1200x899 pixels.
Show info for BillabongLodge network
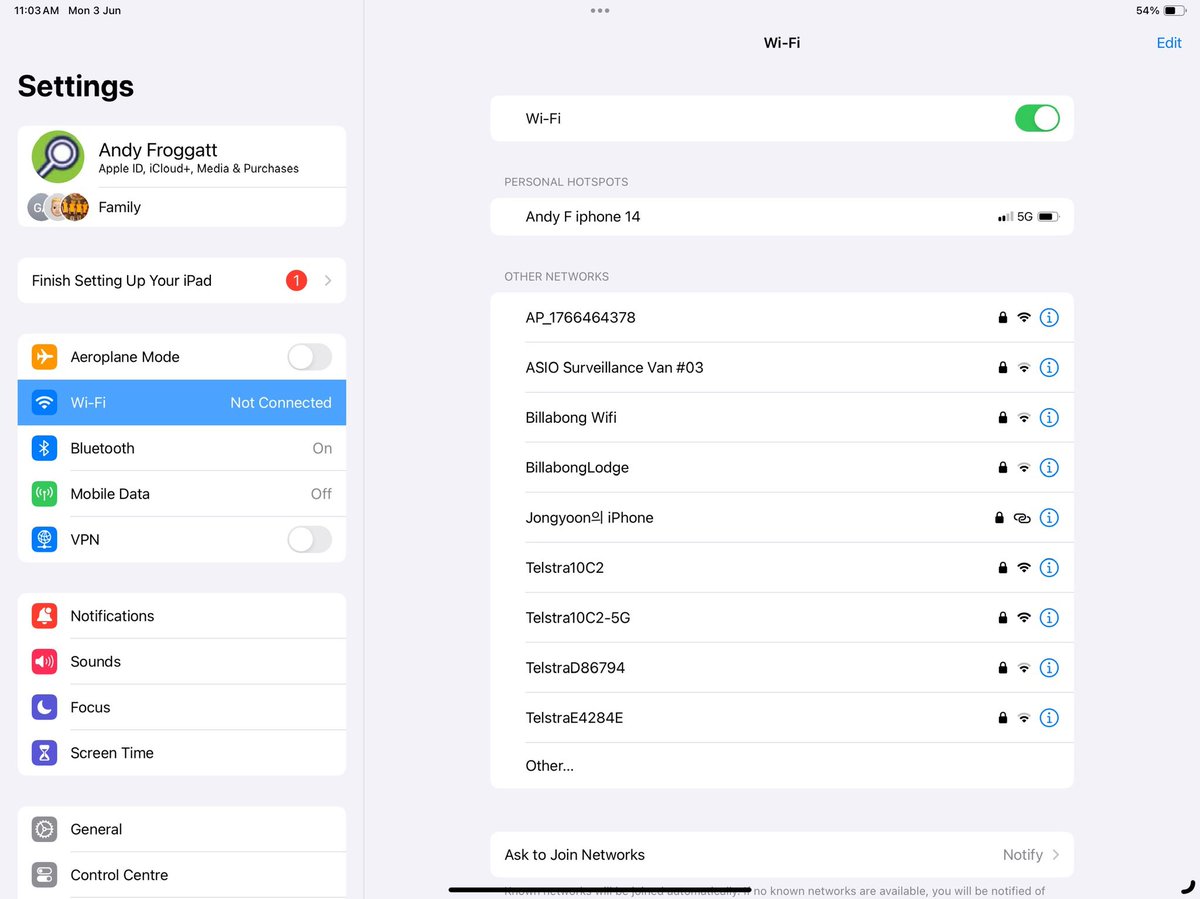[x=1049, y=467]
